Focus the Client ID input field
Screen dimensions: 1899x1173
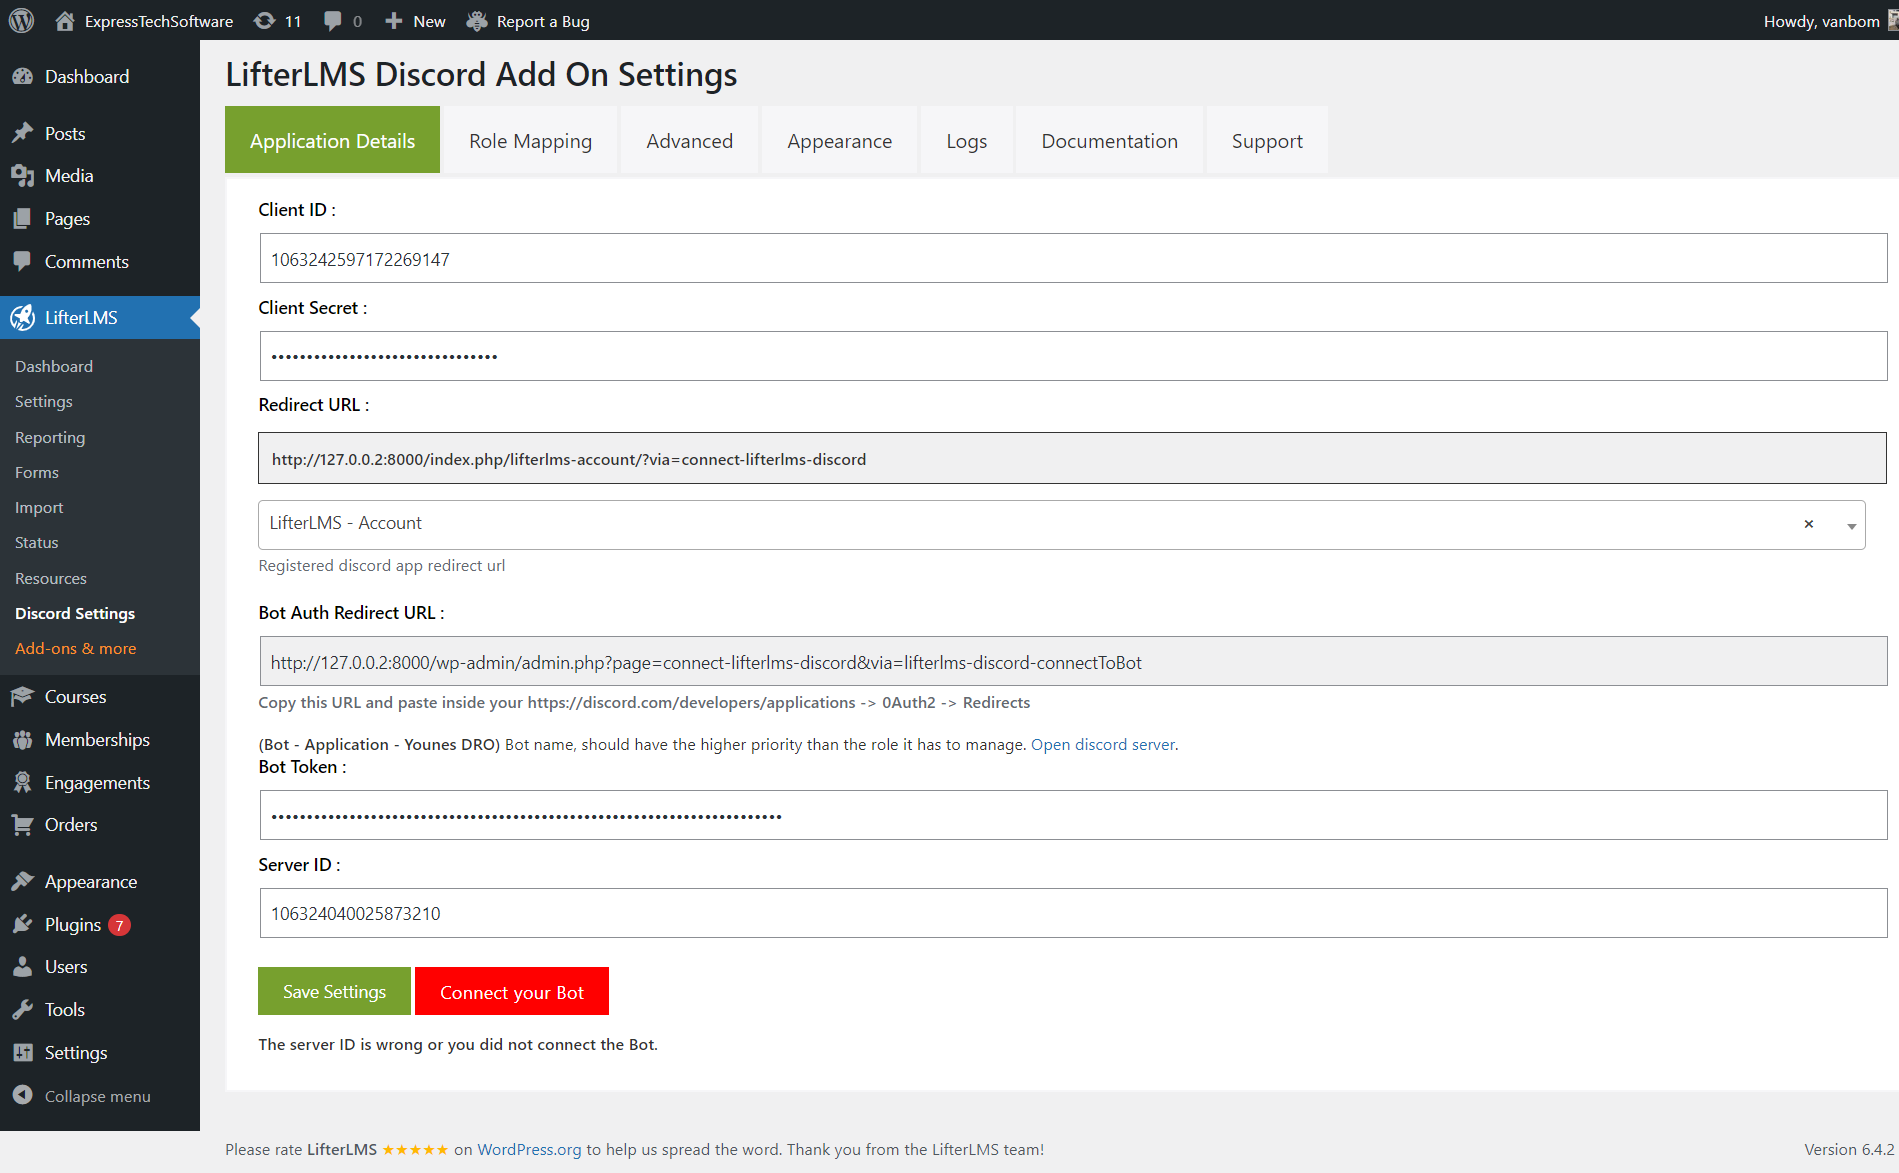[x=1072, y=259]
